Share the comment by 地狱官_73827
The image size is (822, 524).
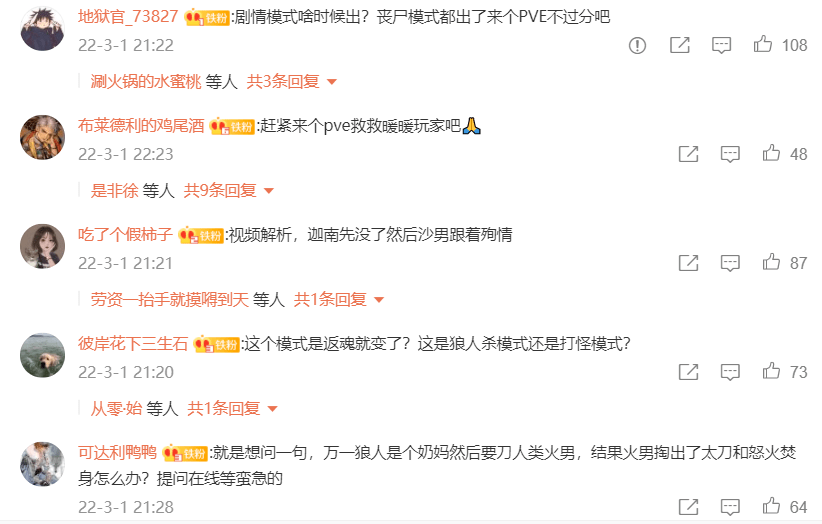point(680,45)
